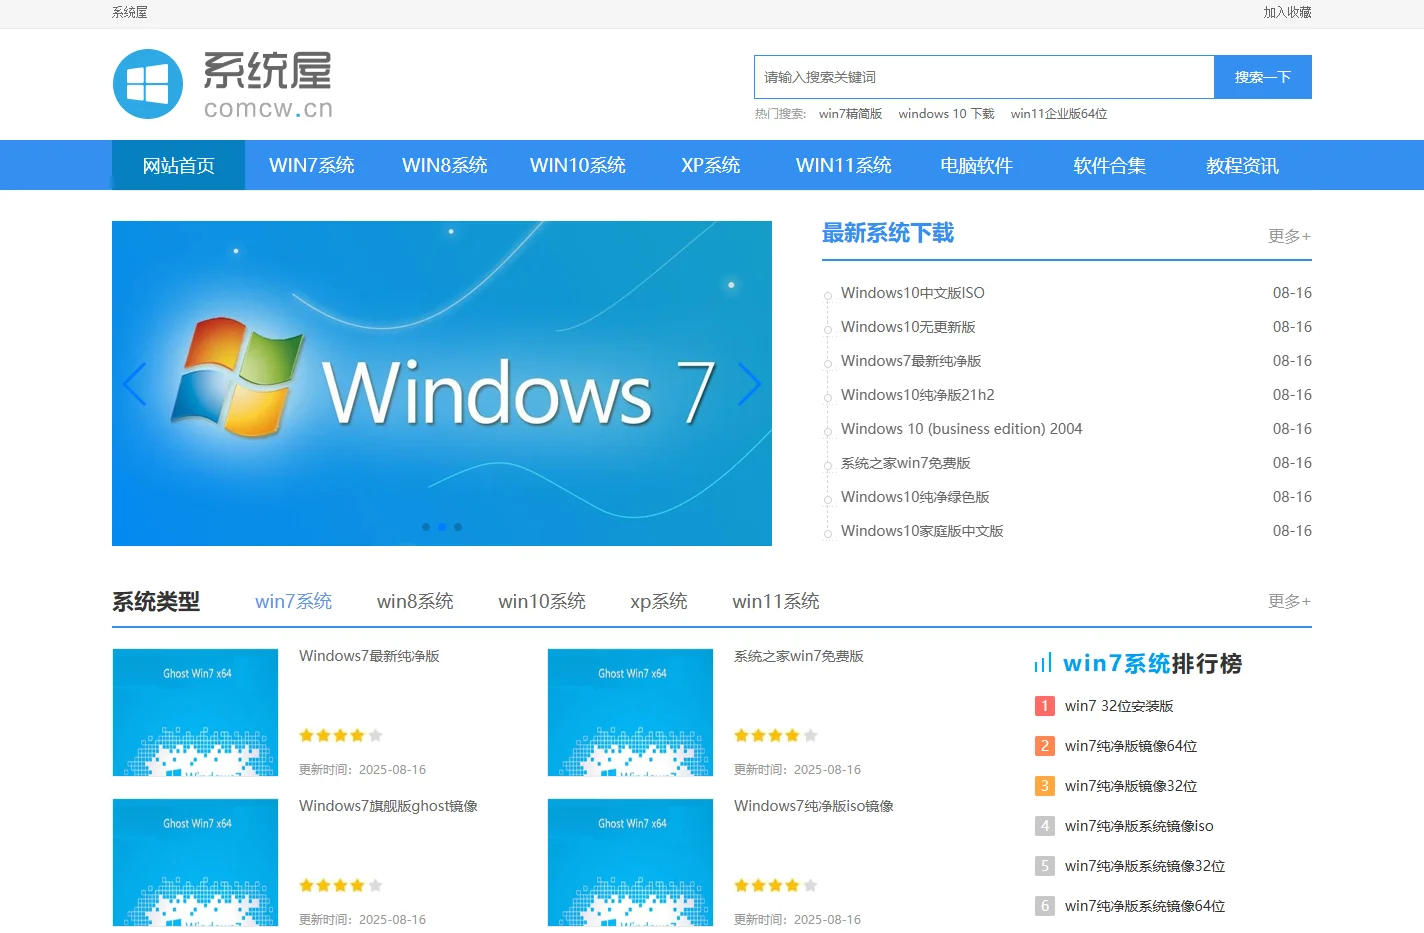Open Windows7最新纯净版 in latest downloads list
Image resolution: width=1424 pixels, height=933 pixels.
(x=911, y=361)
